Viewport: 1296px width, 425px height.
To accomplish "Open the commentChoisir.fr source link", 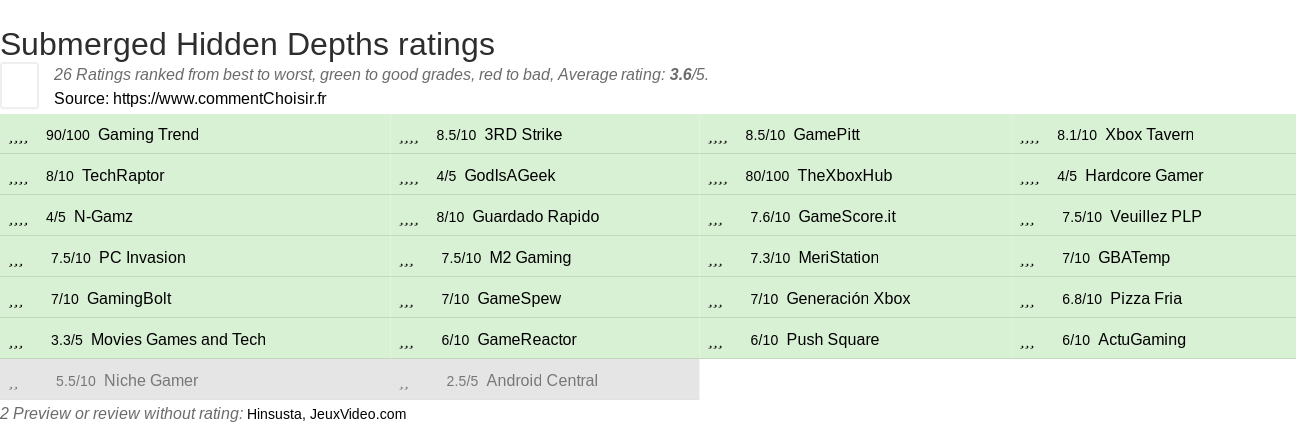I will pos(219,98).
